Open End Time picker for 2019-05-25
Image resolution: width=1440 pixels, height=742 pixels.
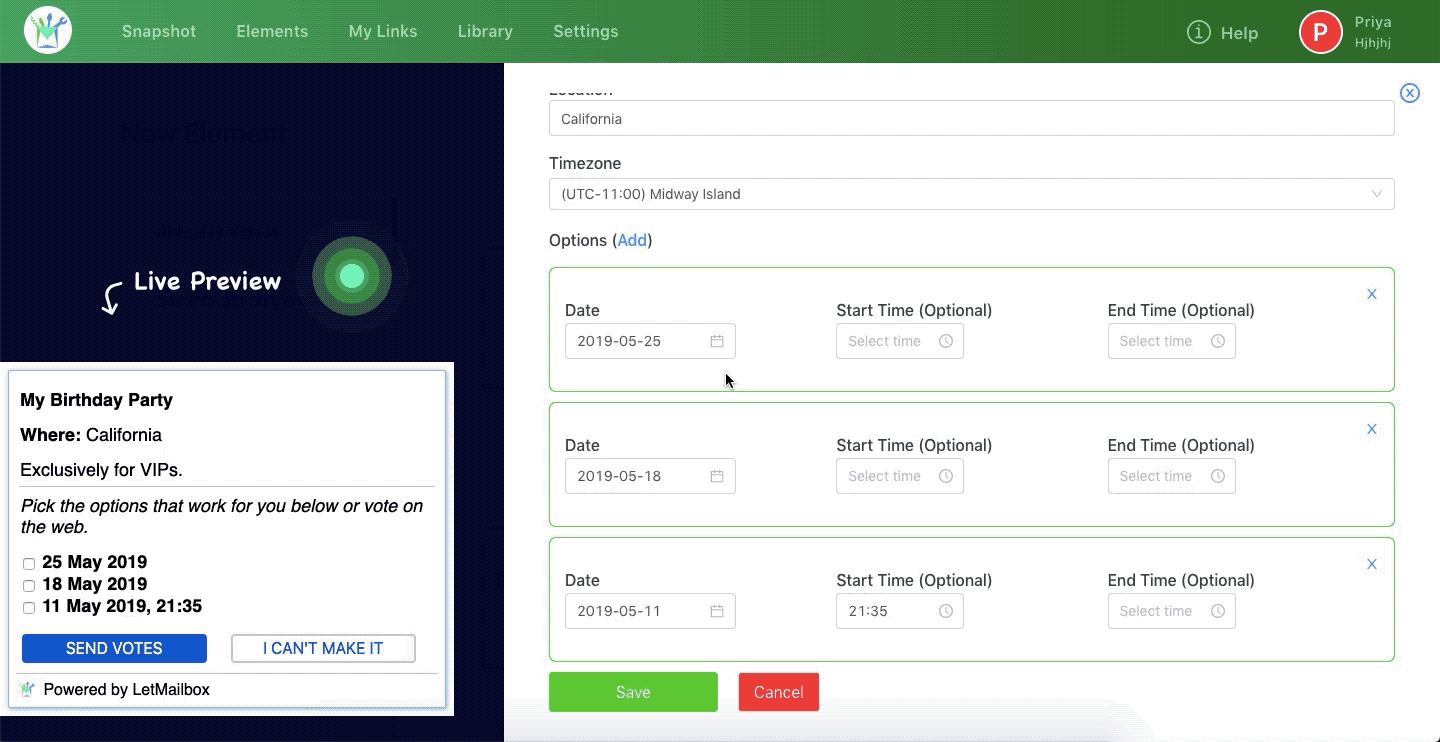1172,341
